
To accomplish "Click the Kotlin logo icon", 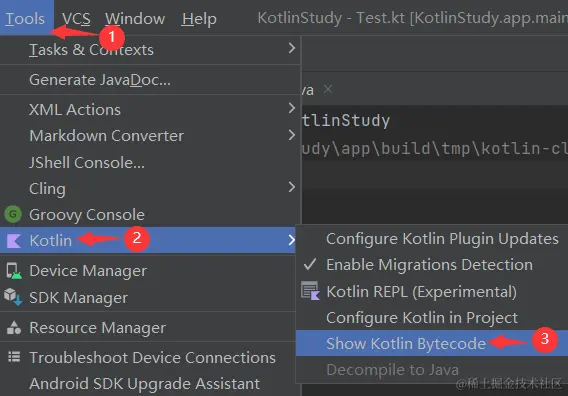I will point(14,241).
